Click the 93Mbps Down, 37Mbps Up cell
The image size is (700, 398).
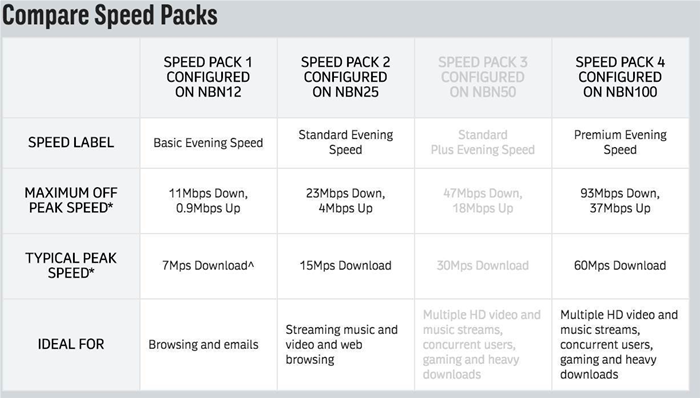pyautogui.click(x=620, y=201)
